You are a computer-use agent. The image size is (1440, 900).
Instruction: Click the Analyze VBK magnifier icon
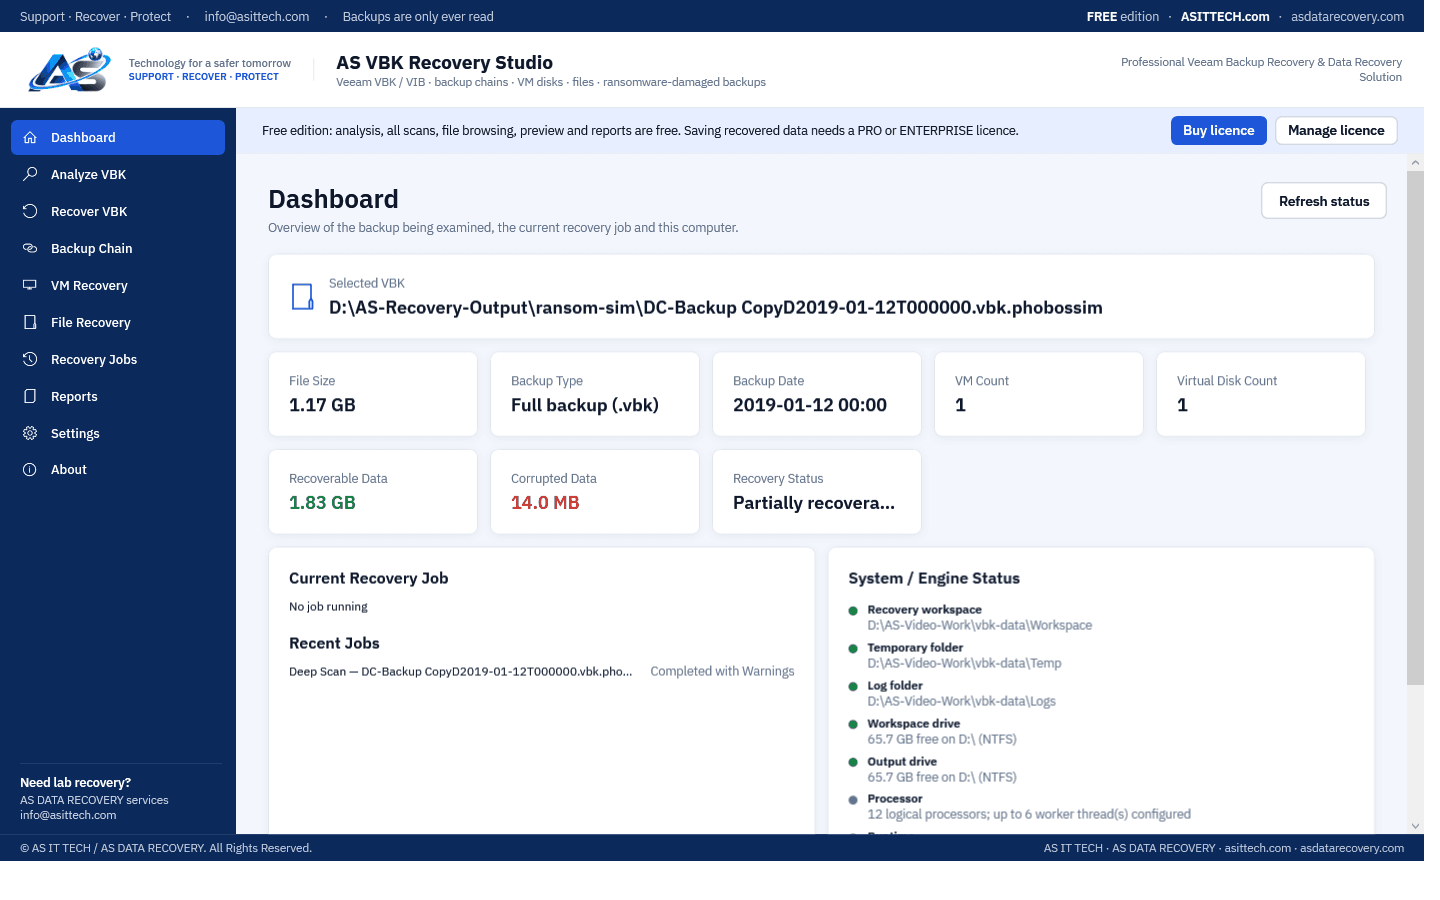[30, 174]
